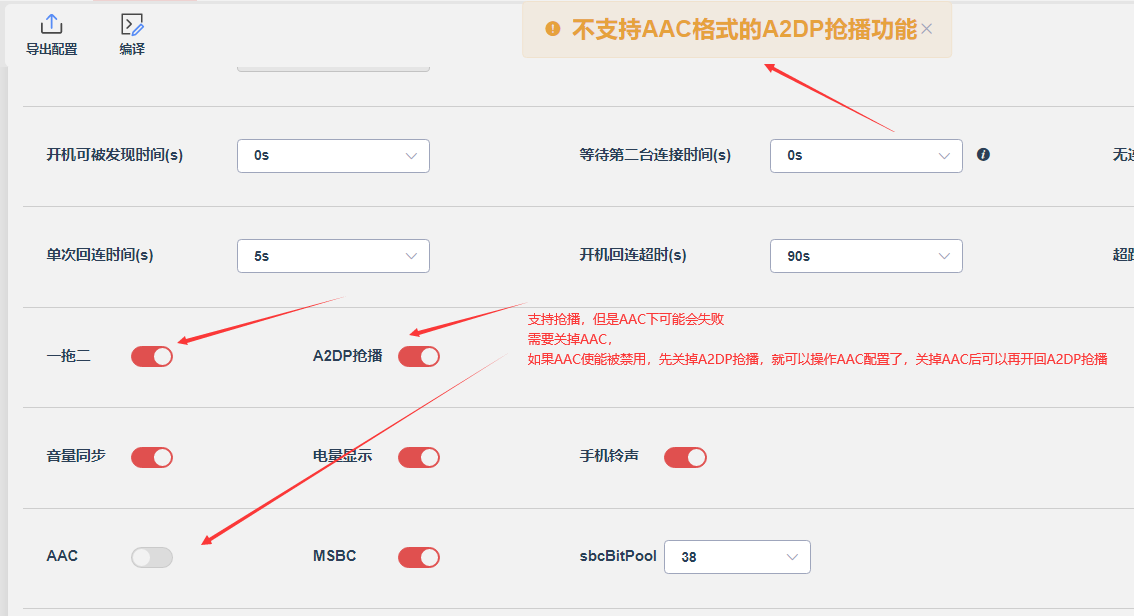Click the 一拖二 label text

69,356
